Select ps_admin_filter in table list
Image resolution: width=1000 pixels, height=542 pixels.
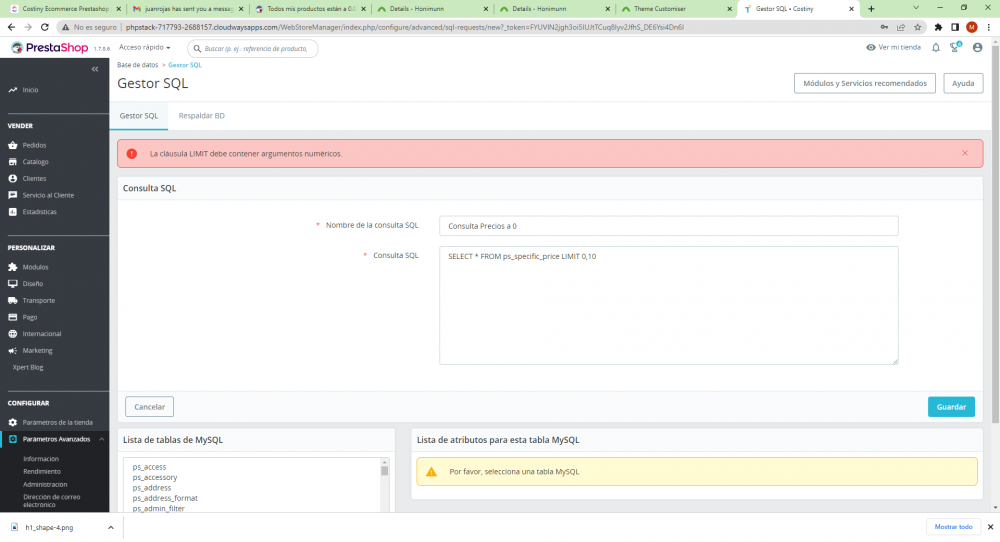click(x=159, y=508)
